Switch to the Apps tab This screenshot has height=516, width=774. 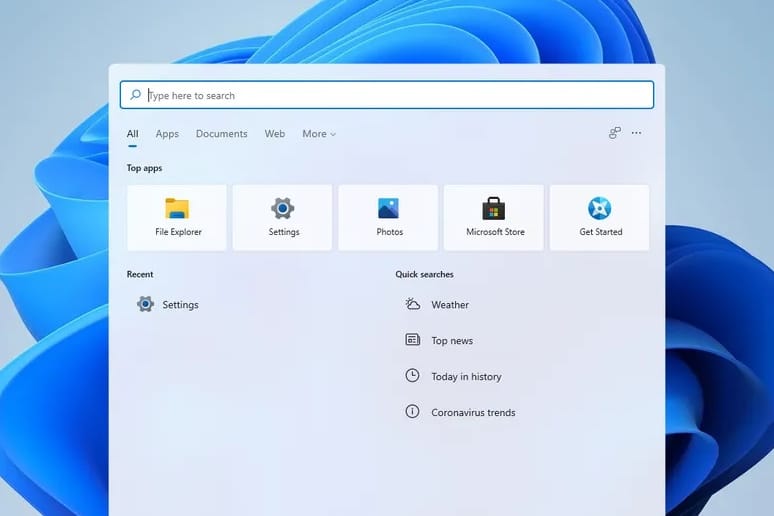click(x=167, y=134)
